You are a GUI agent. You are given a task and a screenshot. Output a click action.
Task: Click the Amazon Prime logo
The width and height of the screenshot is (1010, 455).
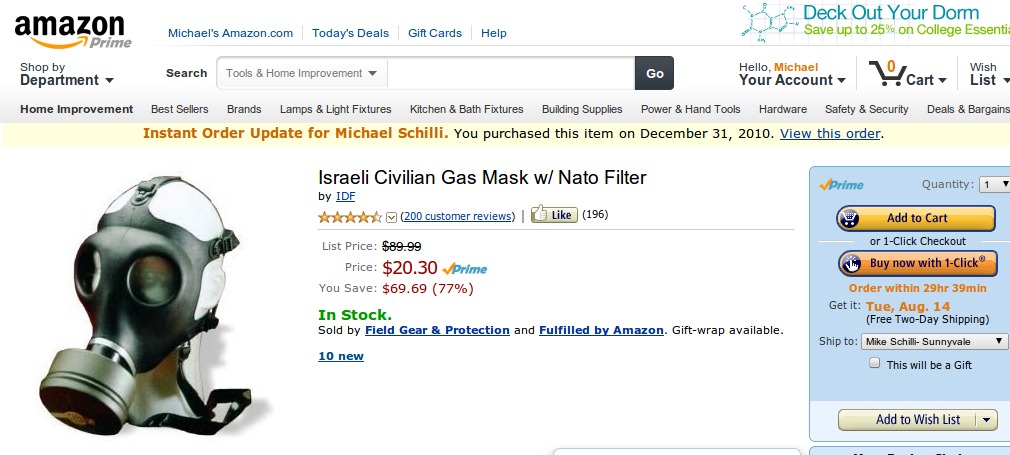[x=70, y=31]
